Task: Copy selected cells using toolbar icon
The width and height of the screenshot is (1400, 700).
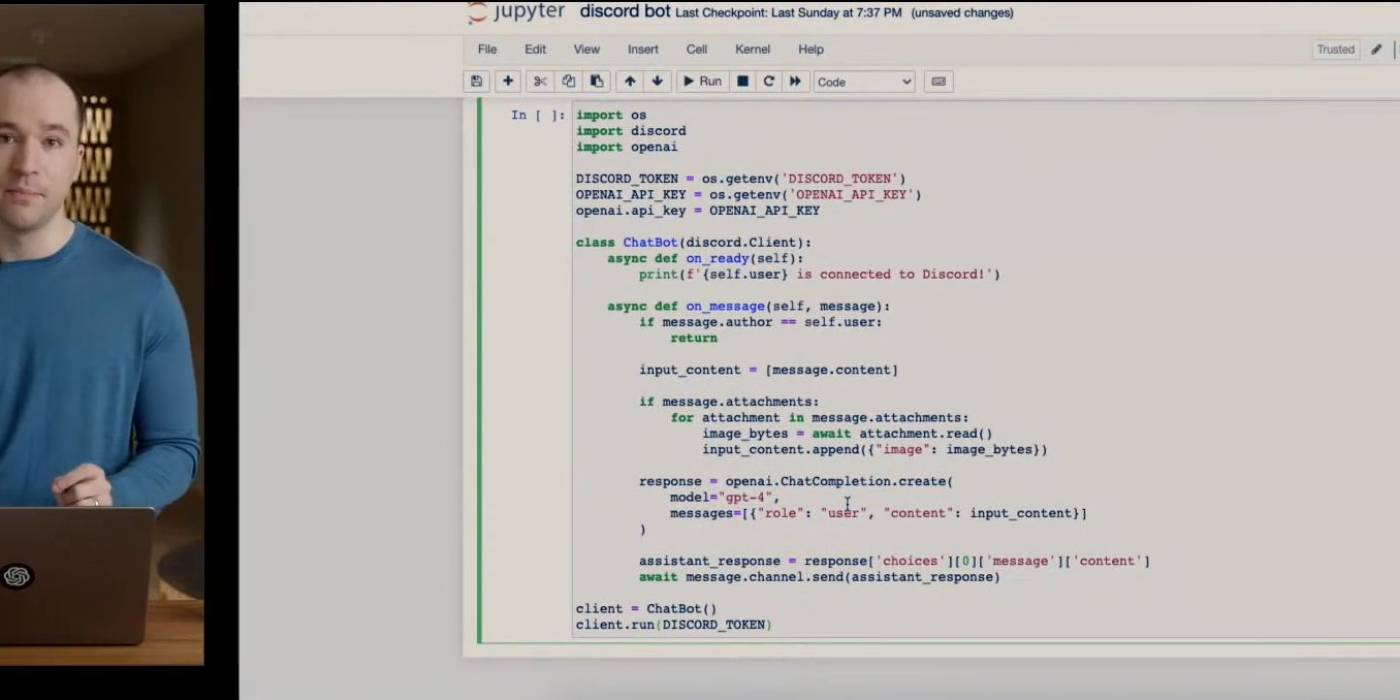Action: pos(568,81)
